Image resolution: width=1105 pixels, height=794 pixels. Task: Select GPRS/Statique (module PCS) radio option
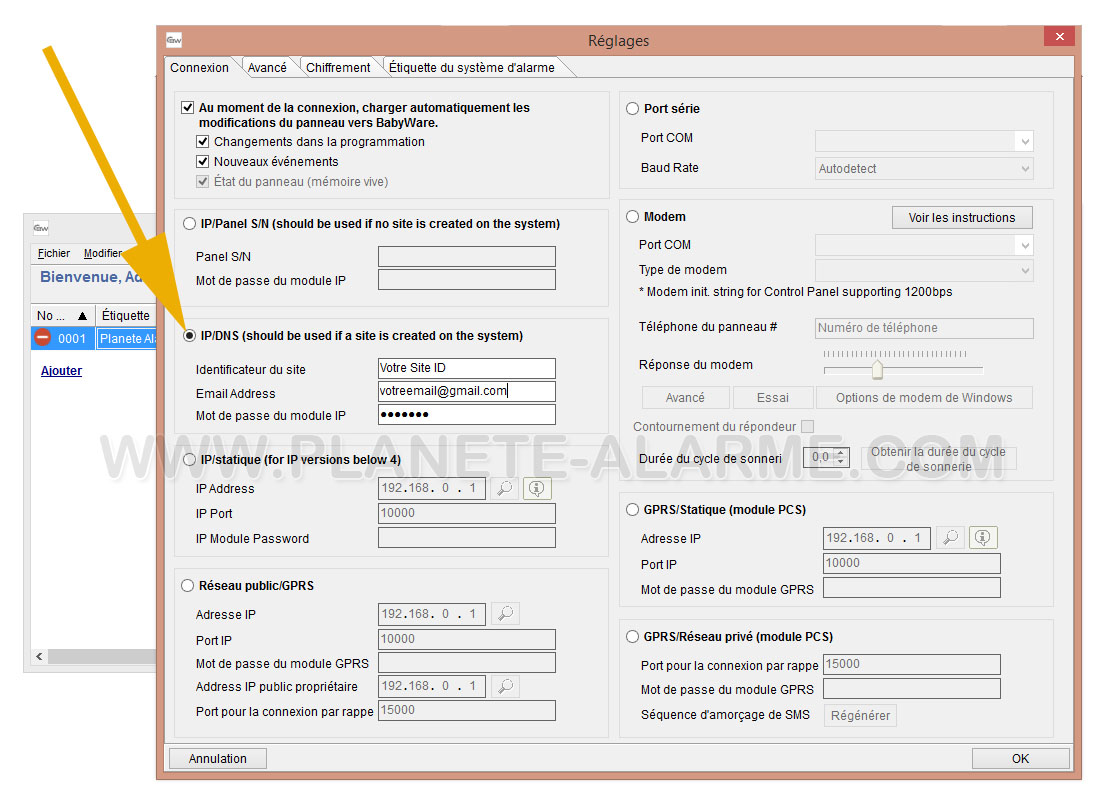tap(632, 509)
